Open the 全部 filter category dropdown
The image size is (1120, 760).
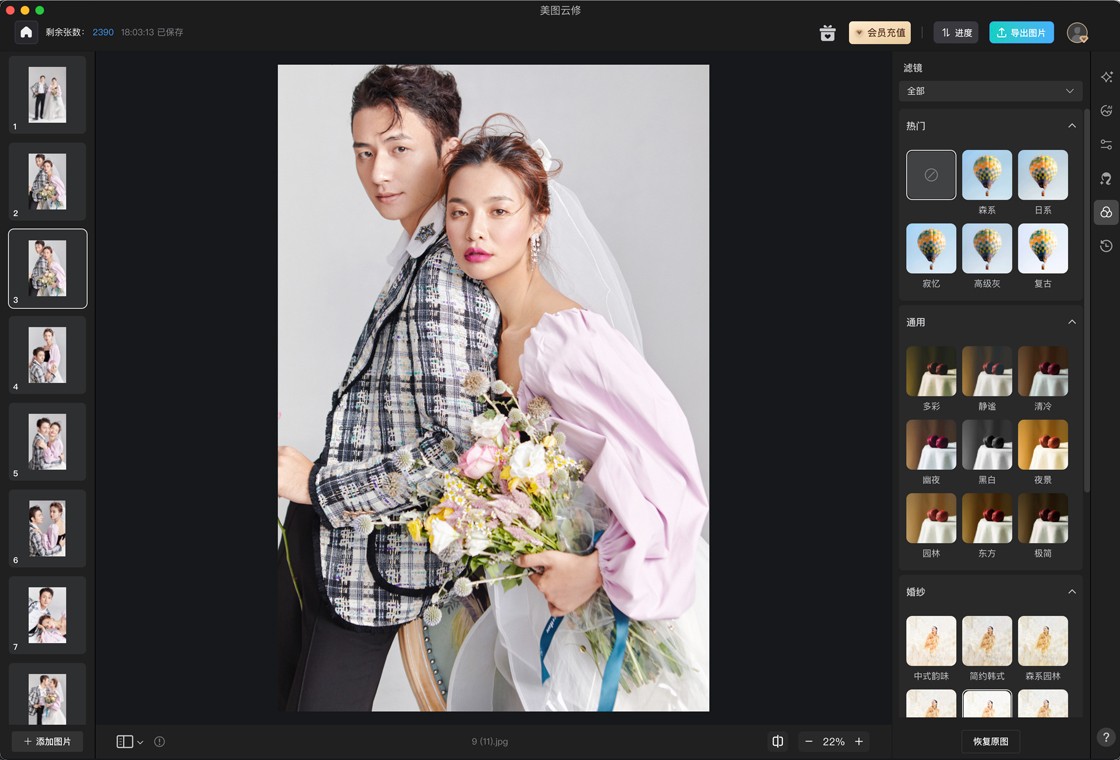[990, 91]
